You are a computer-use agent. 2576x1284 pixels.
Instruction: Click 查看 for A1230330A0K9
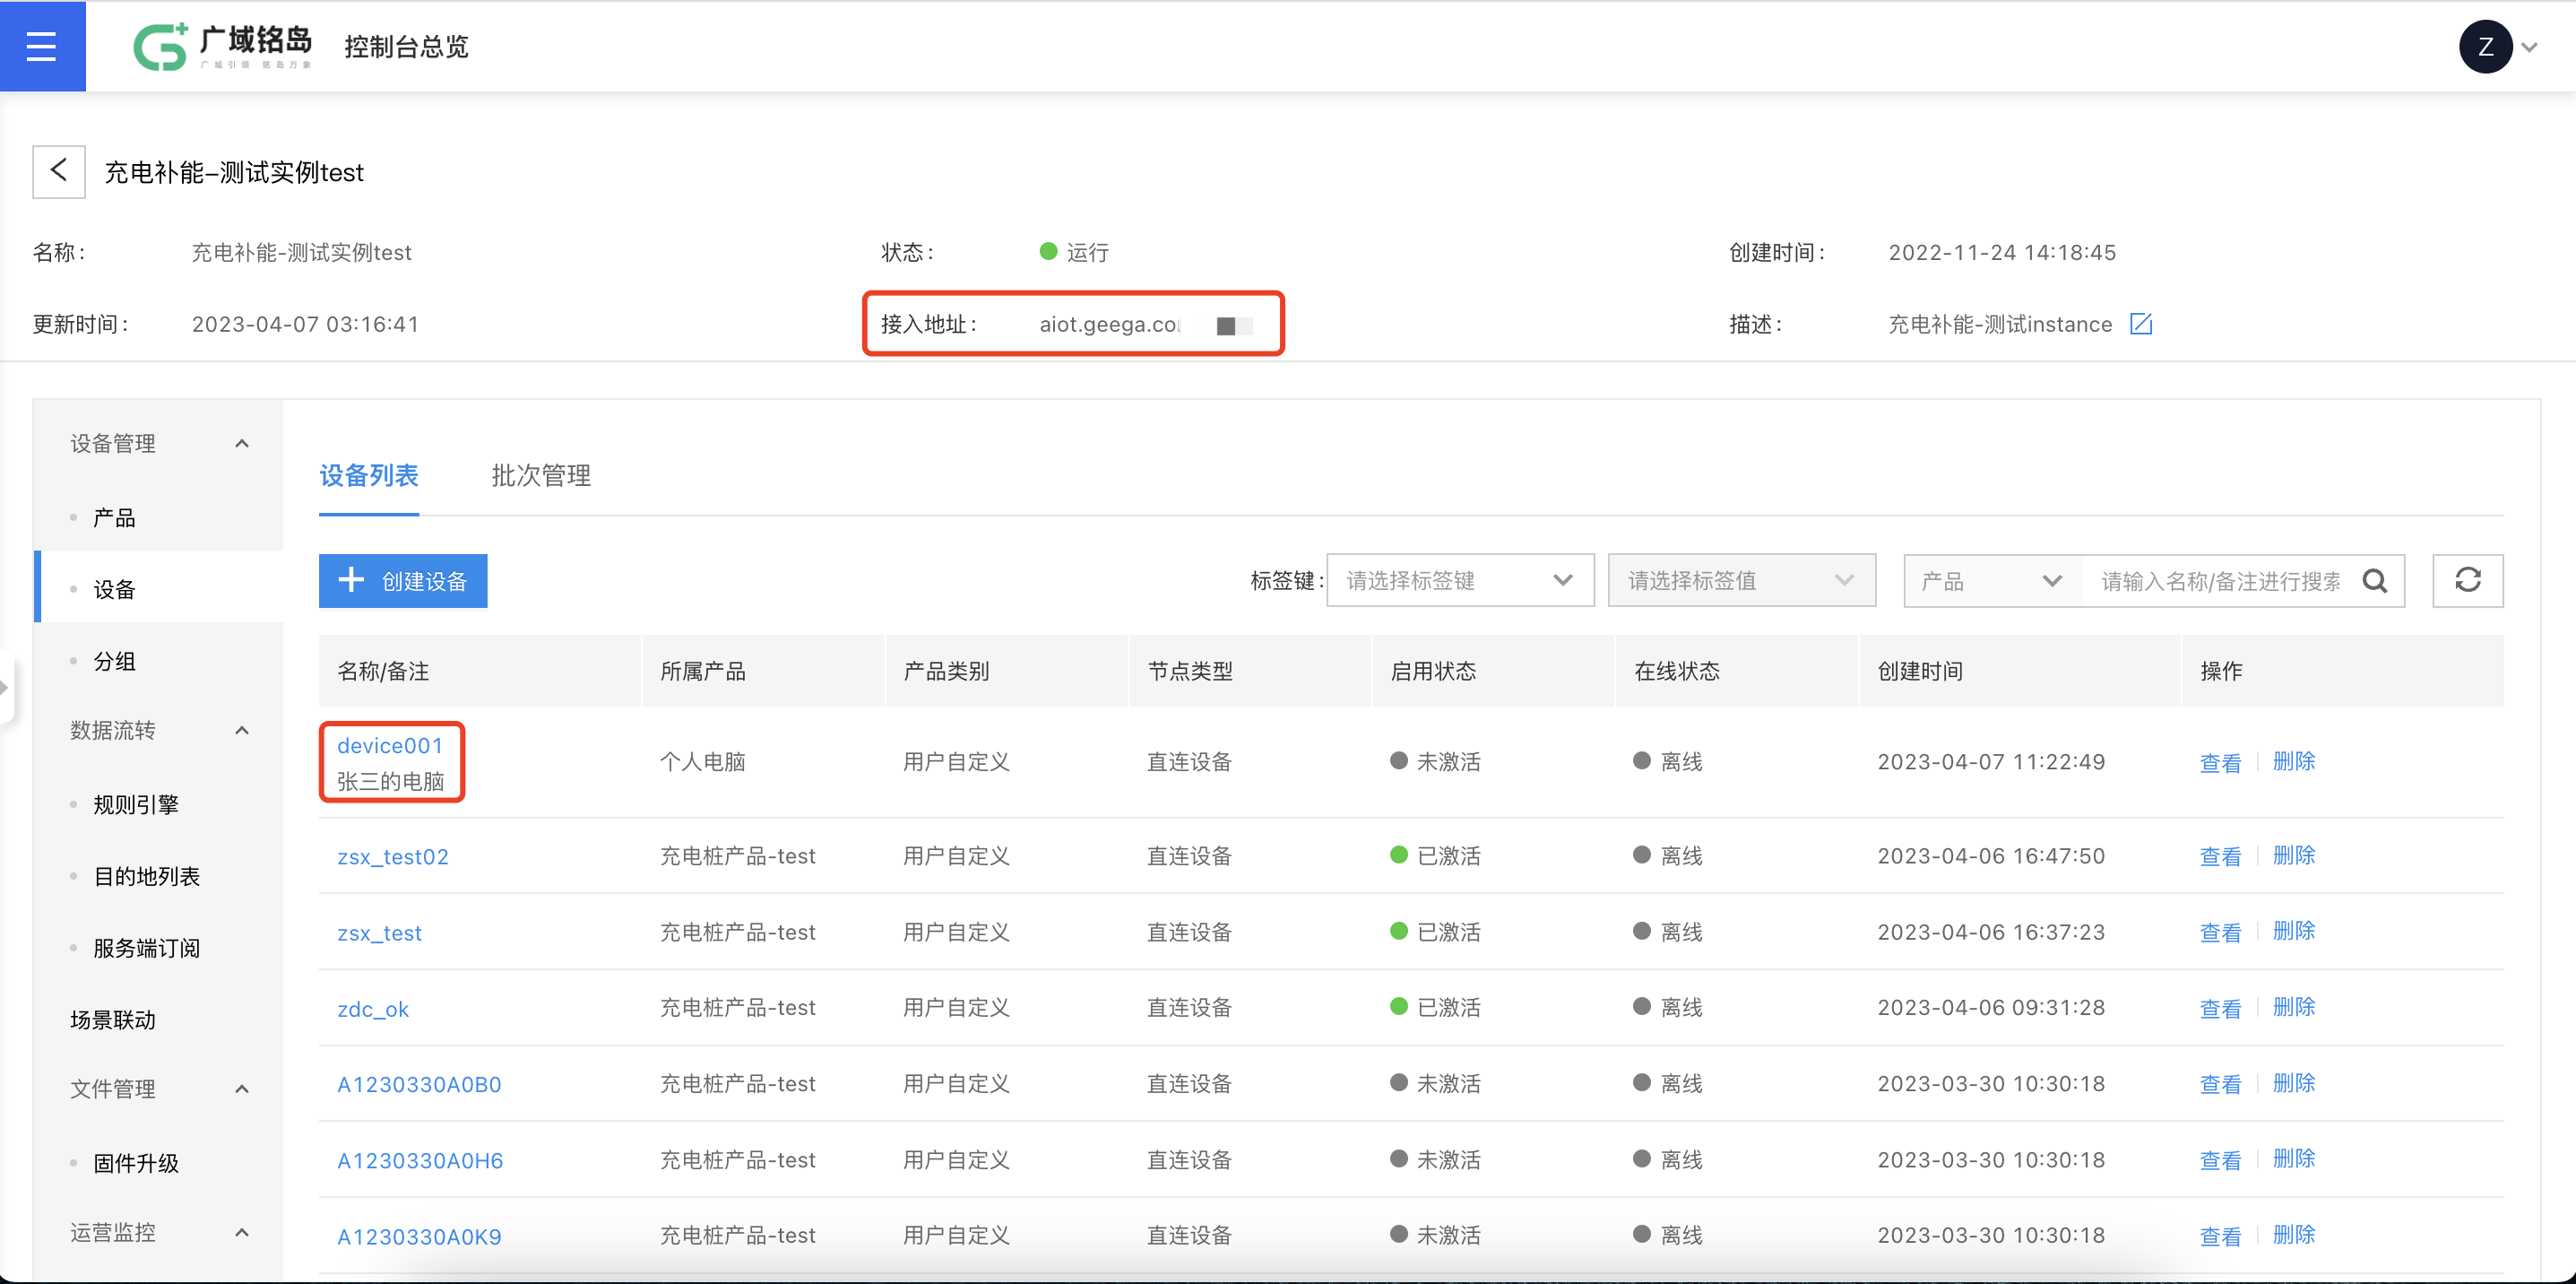click(2220, 1237)
